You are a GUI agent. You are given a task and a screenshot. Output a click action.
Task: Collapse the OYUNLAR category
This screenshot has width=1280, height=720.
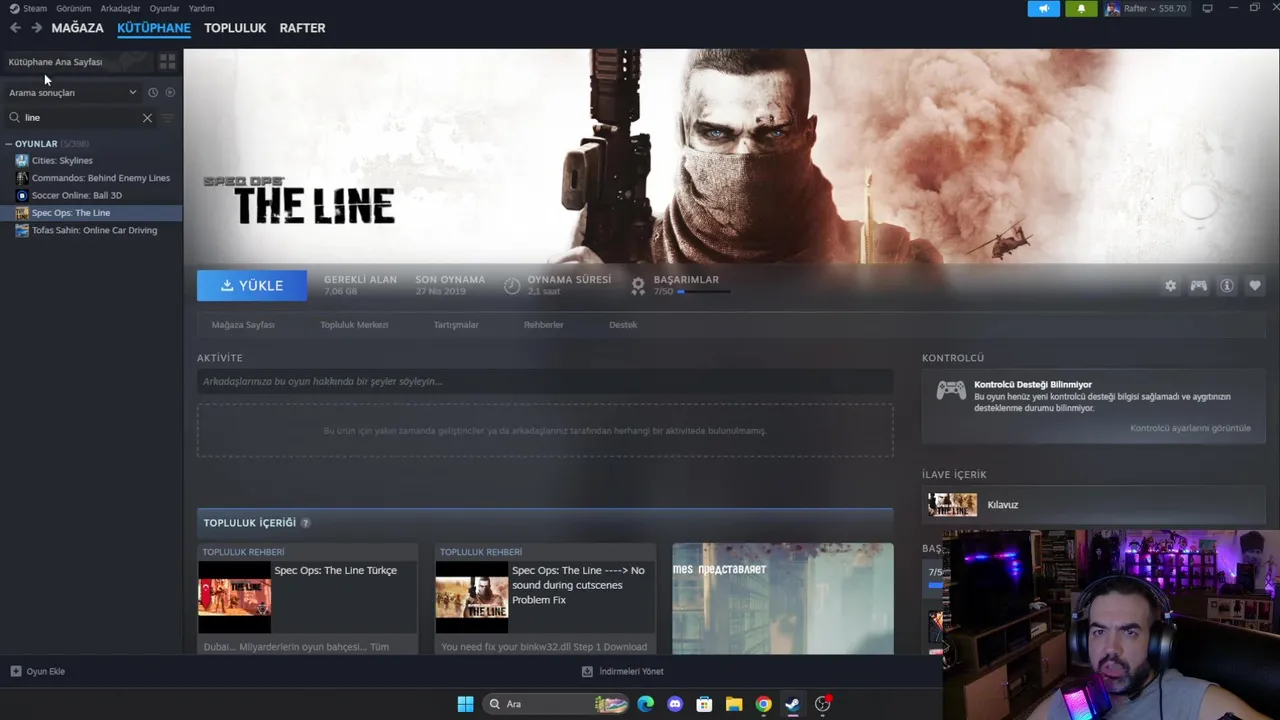click(x=9, y=144)
